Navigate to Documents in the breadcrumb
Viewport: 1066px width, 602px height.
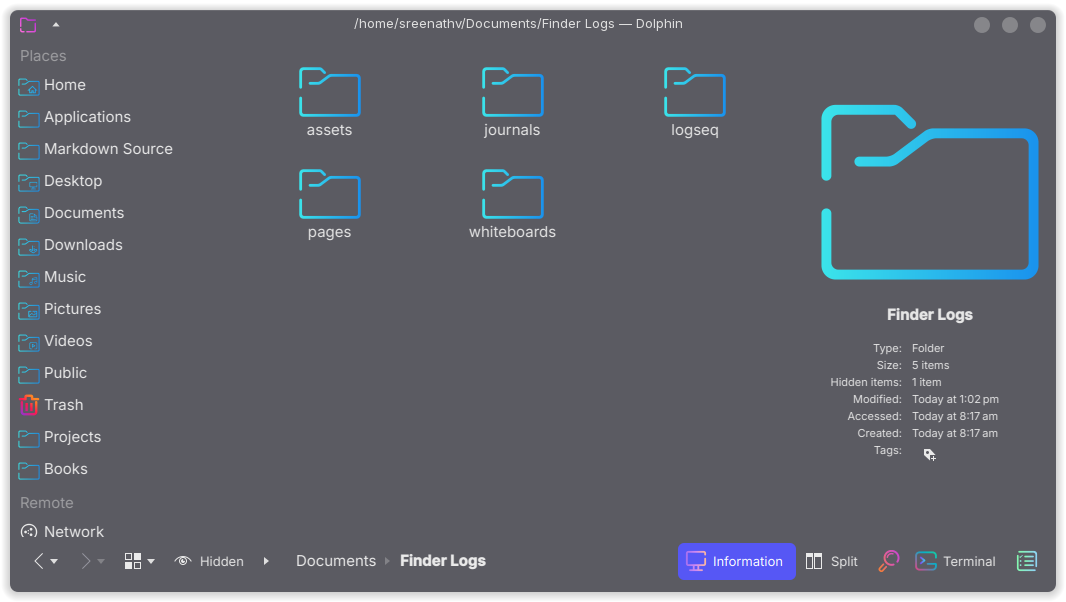point(336,561)
